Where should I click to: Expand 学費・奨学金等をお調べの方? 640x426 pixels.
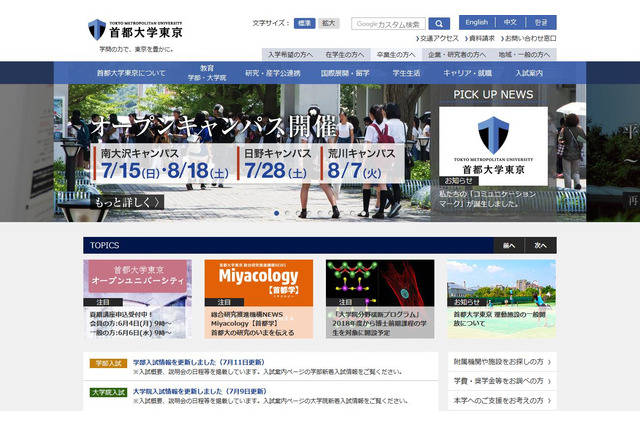tap(502, 381)
